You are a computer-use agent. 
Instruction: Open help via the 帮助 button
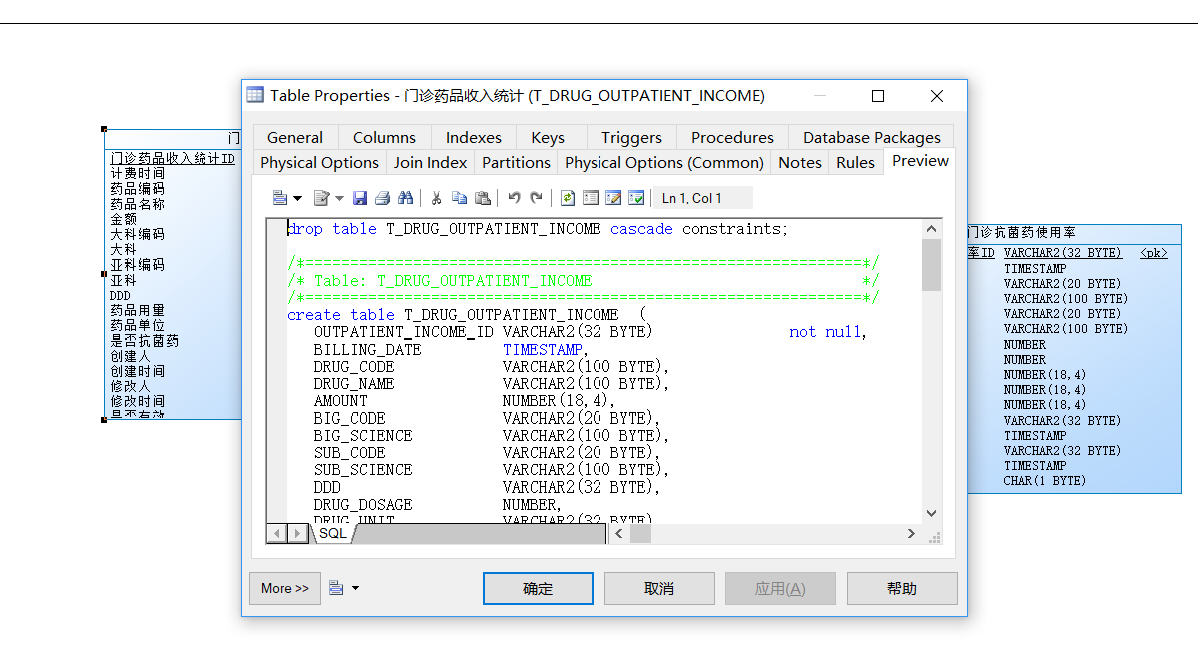click(901, 588)
